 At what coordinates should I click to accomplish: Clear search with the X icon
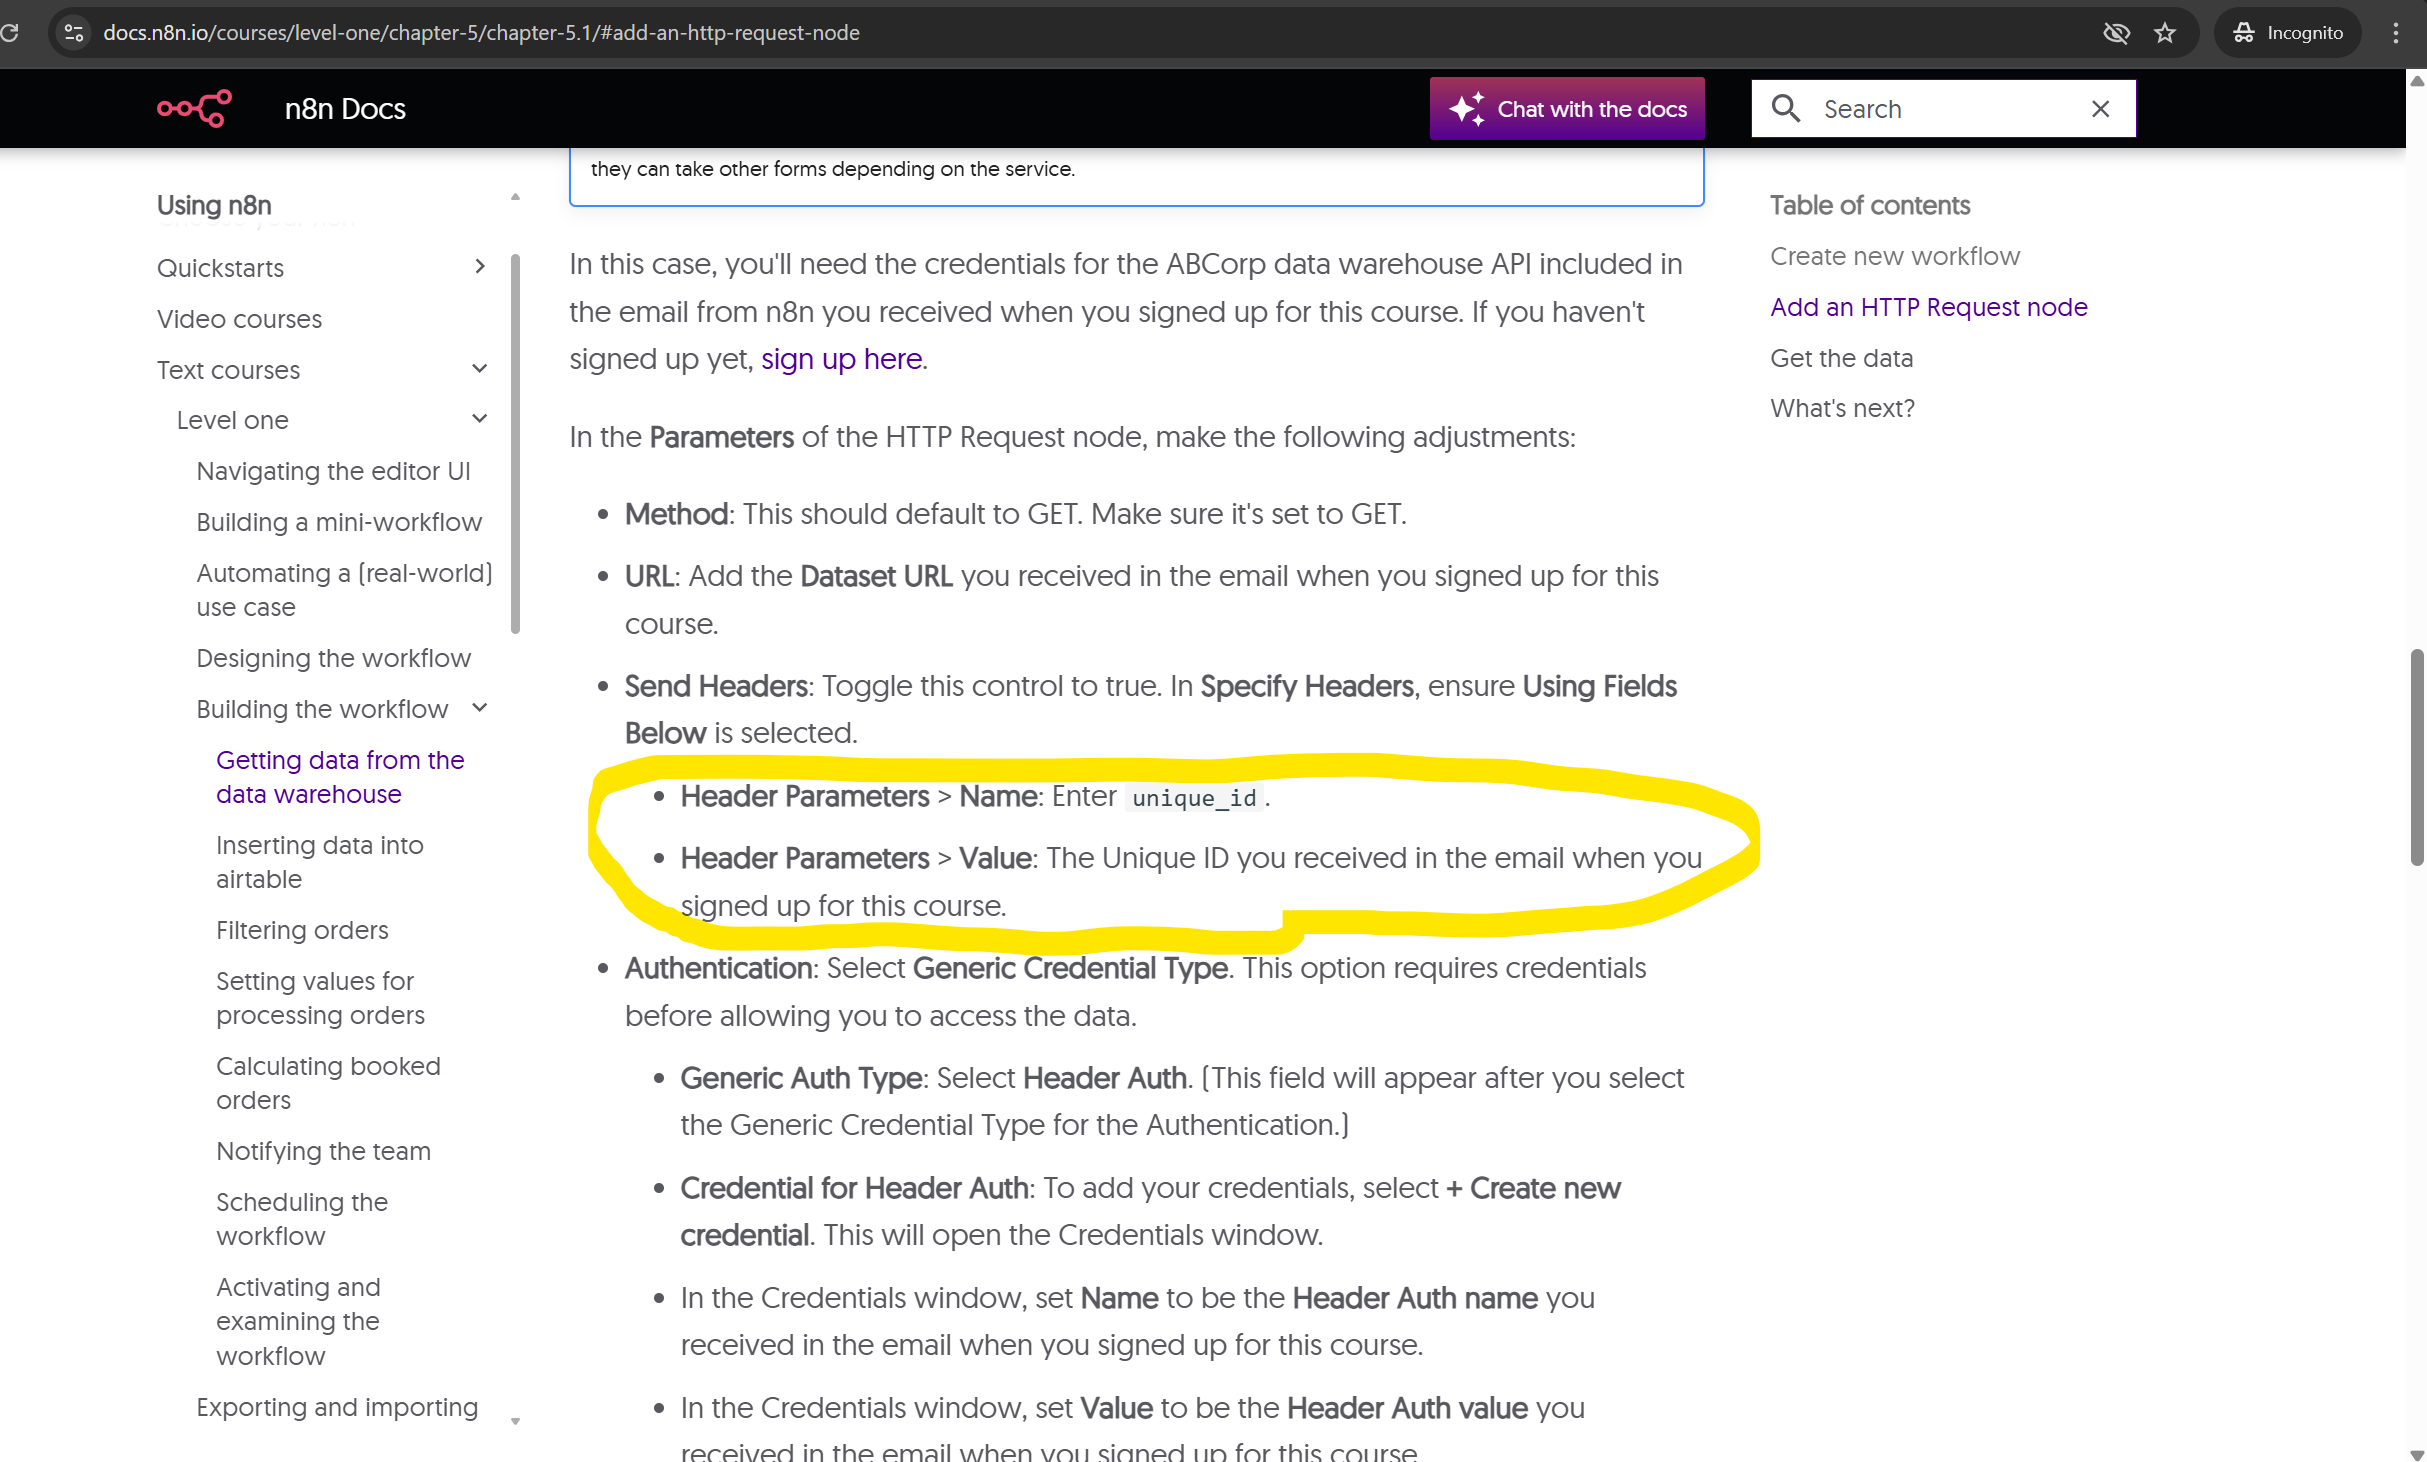(2100, 108)
